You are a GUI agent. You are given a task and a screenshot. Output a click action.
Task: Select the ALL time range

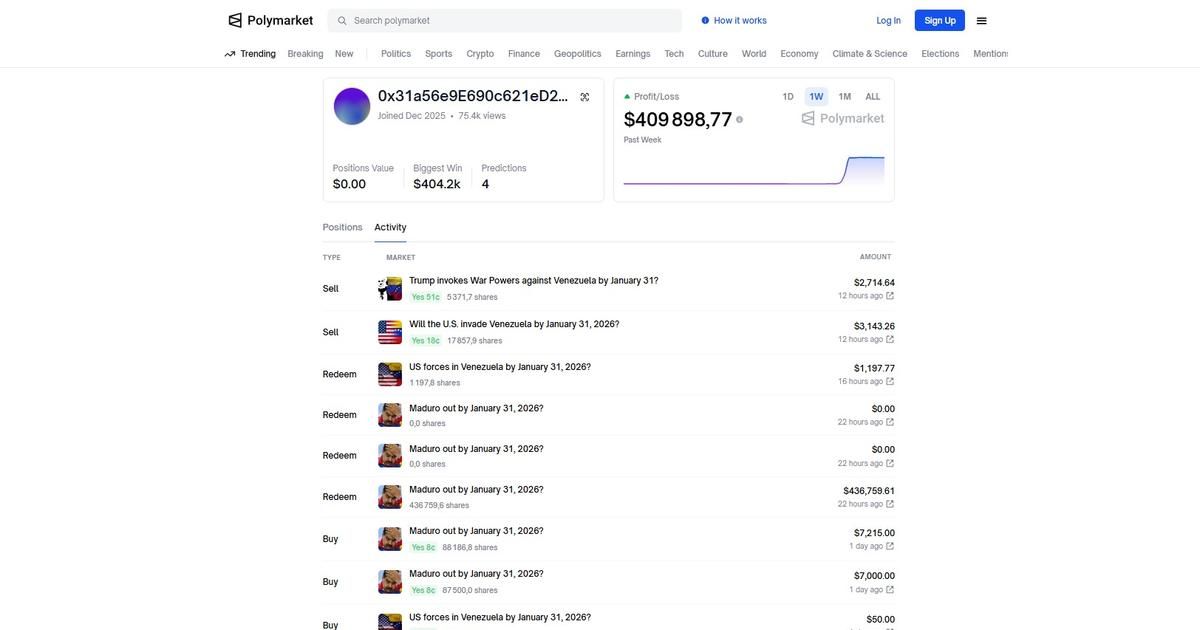tap(873, 97)
